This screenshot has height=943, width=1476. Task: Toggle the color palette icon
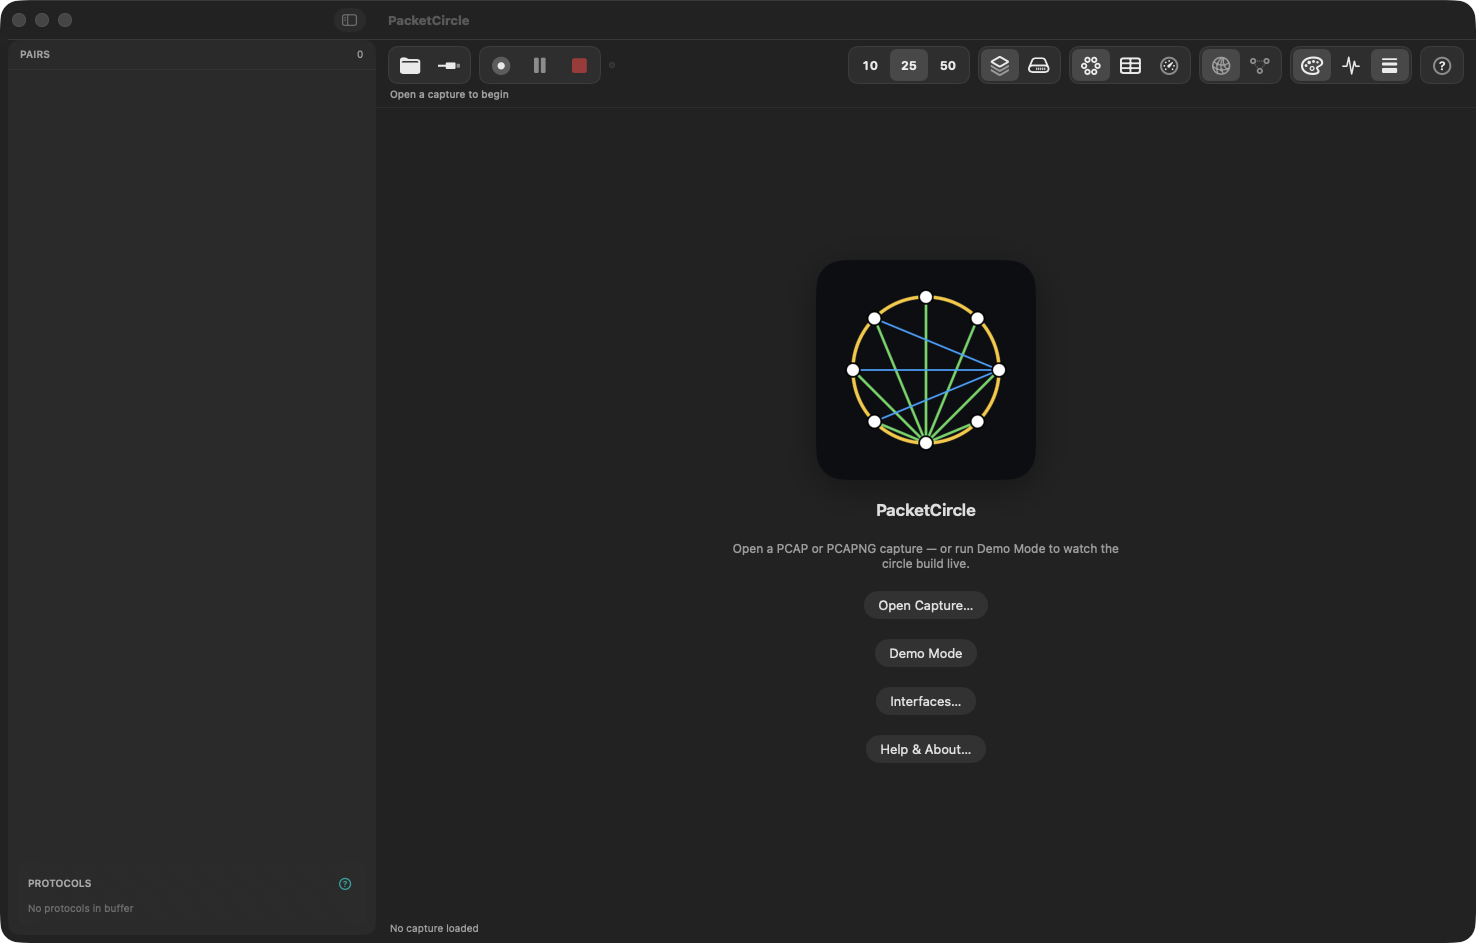pyautogui.click(x=1312, y=65)
